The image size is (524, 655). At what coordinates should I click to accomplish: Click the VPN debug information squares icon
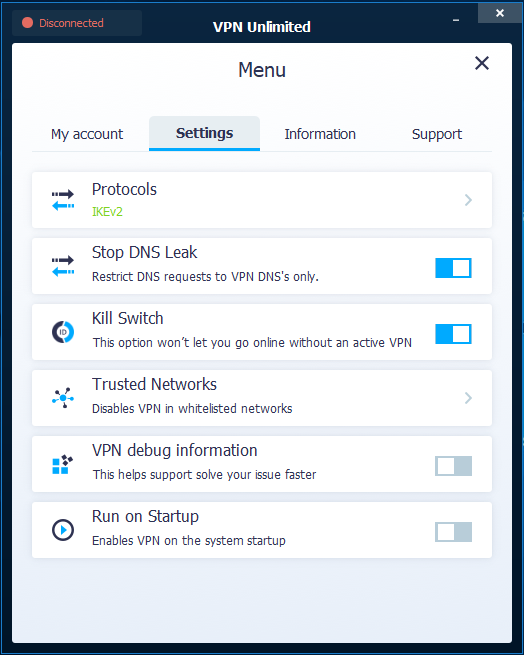(63, 464)
